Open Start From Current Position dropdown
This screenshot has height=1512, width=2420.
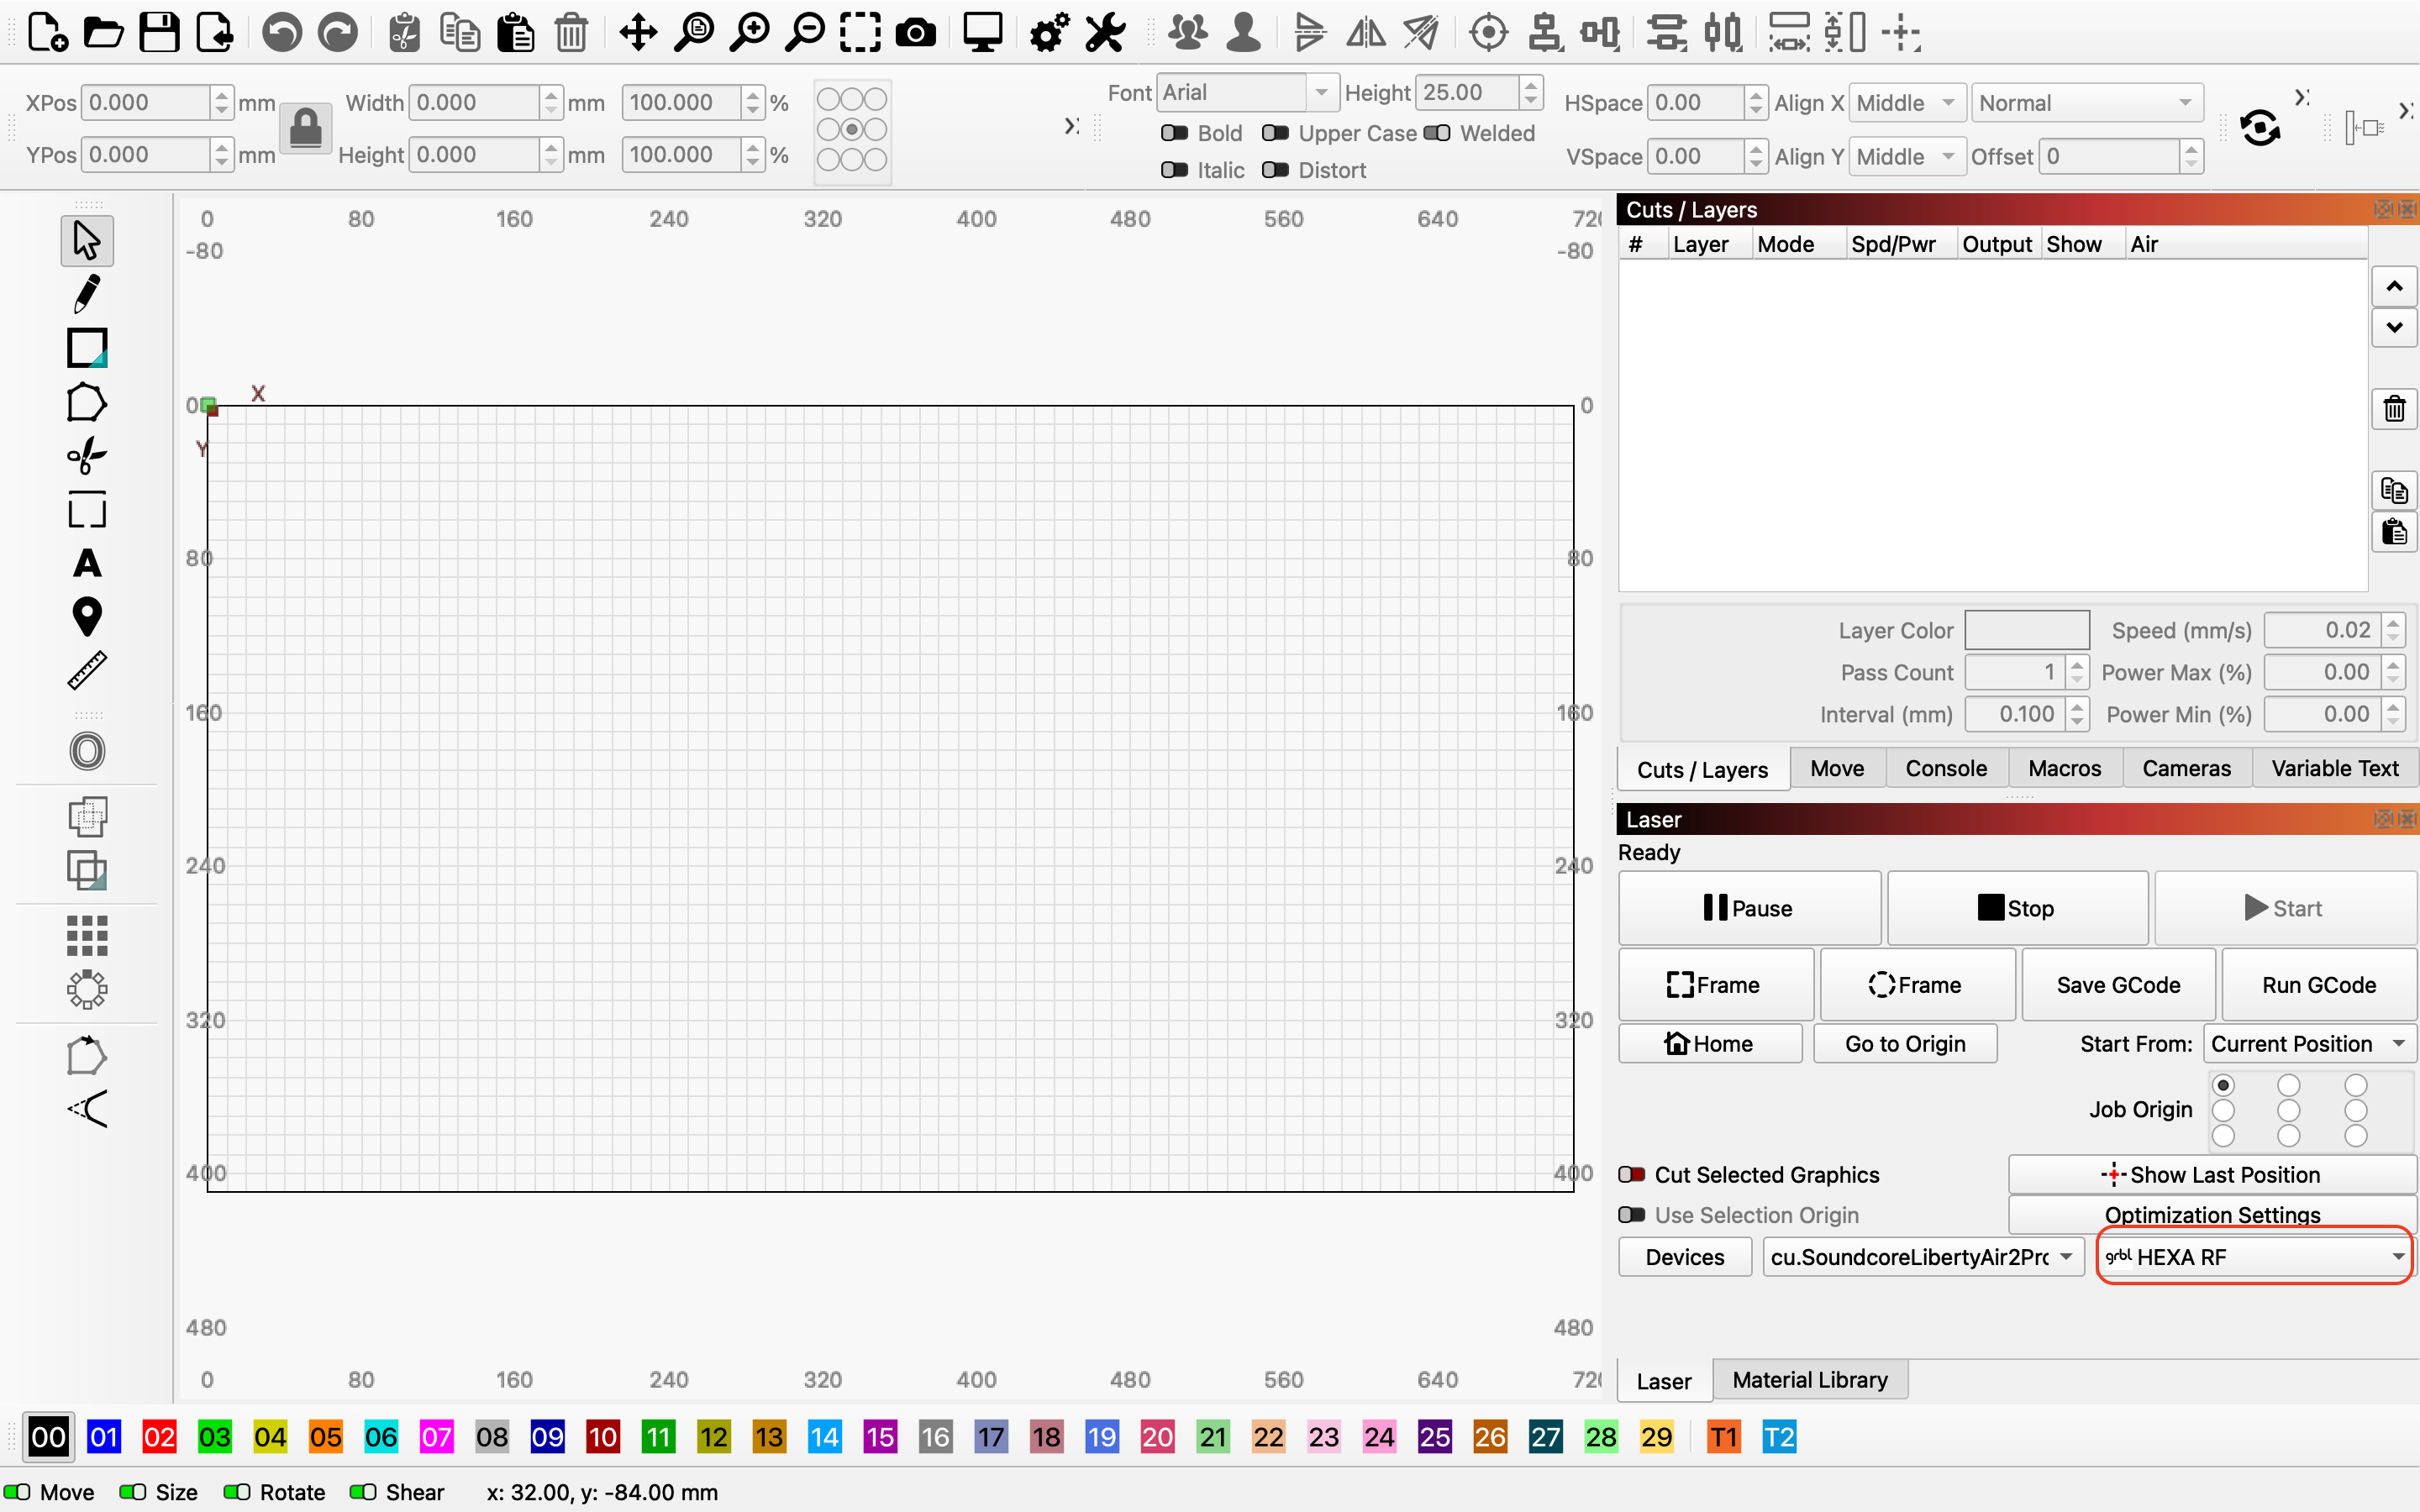click(2309, 1043)
